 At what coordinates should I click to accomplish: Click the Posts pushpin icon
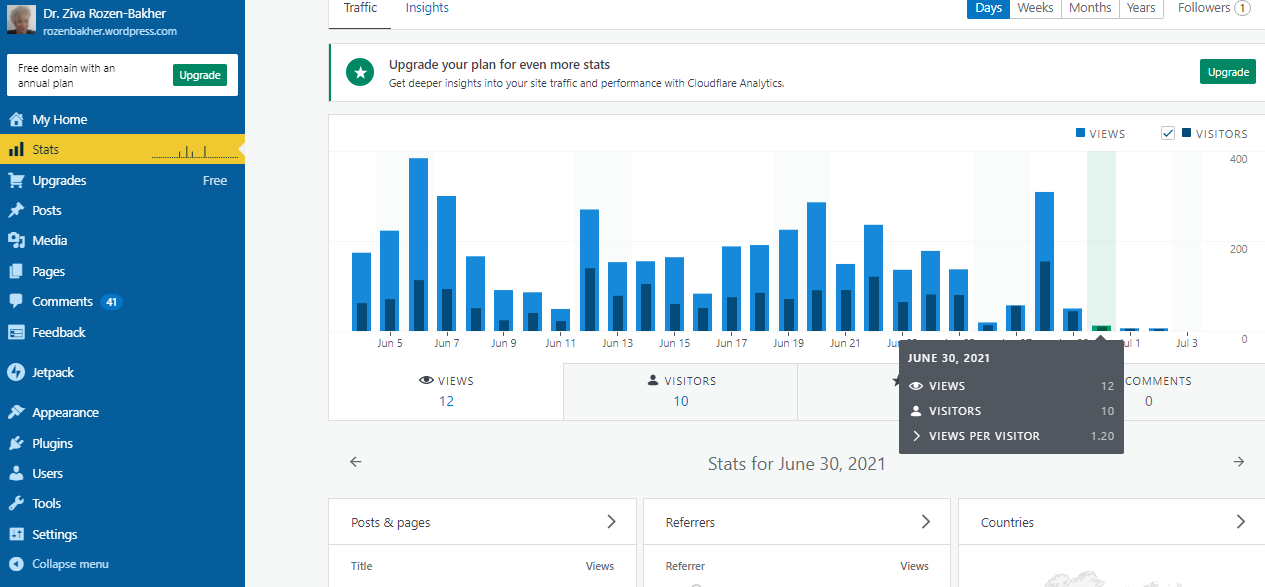[16, 210]
